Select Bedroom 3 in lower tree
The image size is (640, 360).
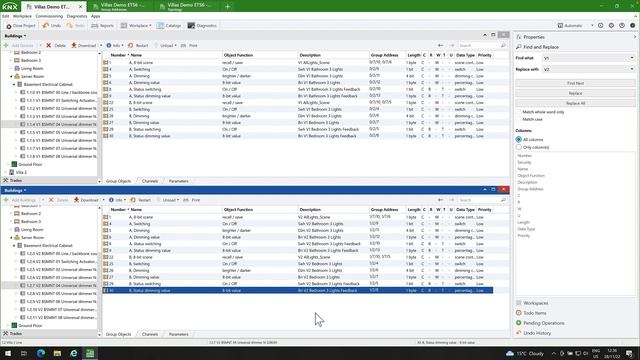[31, 222]
